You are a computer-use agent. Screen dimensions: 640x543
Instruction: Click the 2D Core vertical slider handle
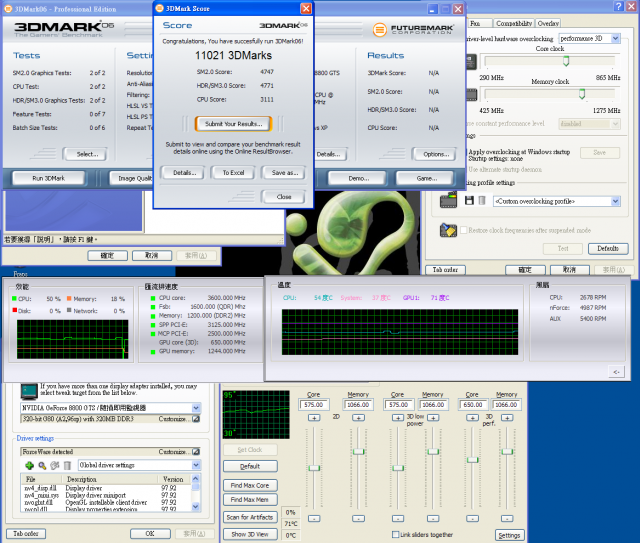point(314,468)
